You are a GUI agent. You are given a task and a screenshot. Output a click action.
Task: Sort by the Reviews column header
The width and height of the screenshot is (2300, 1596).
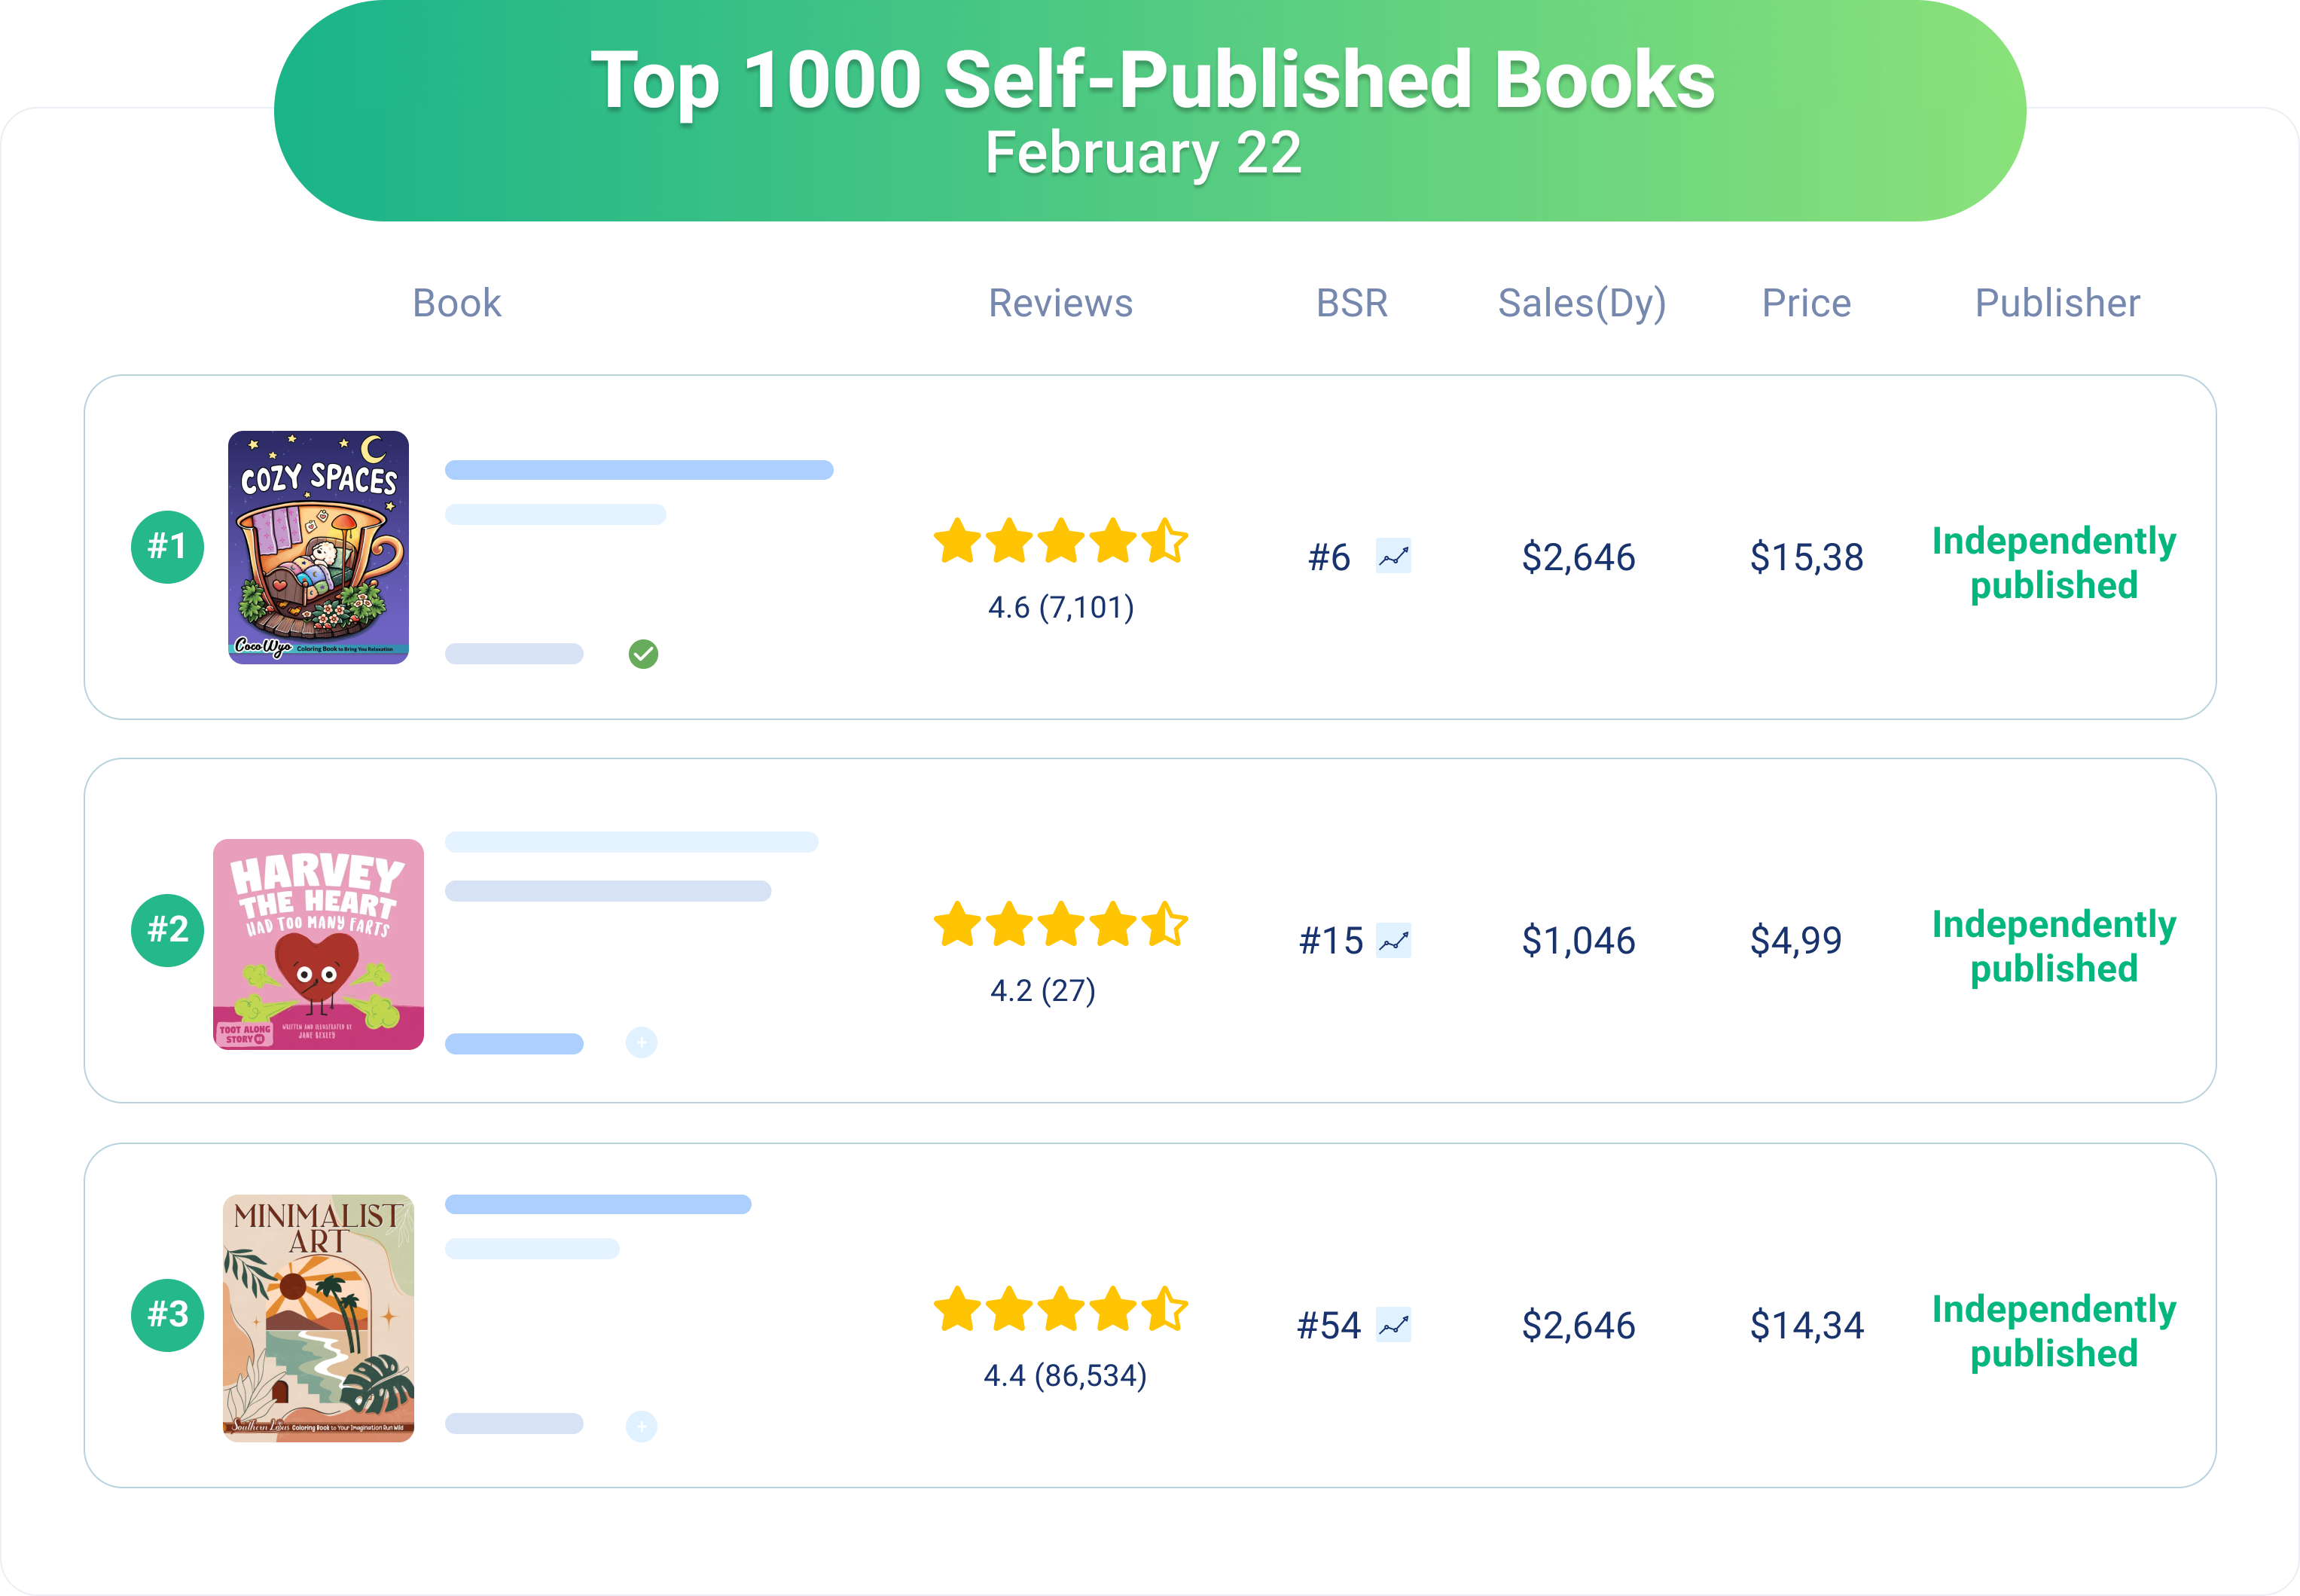click(1060, 303)
